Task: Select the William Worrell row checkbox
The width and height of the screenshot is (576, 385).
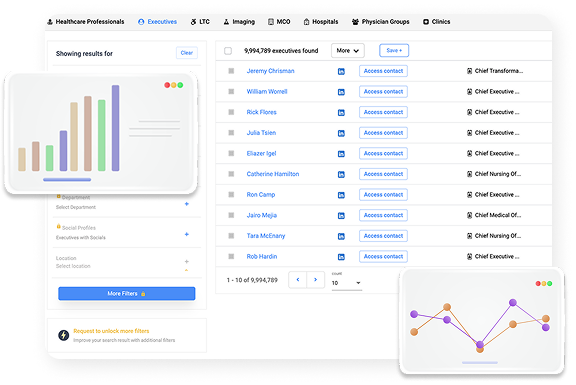Action: [231, 91]
